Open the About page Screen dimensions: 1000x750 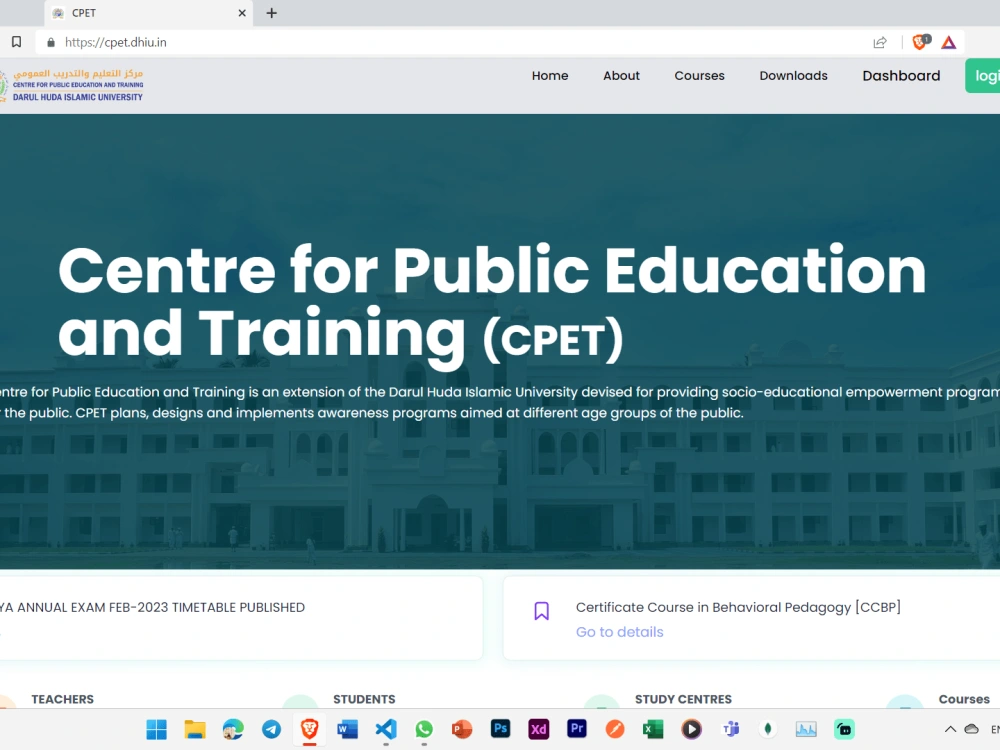click(621, 75)
